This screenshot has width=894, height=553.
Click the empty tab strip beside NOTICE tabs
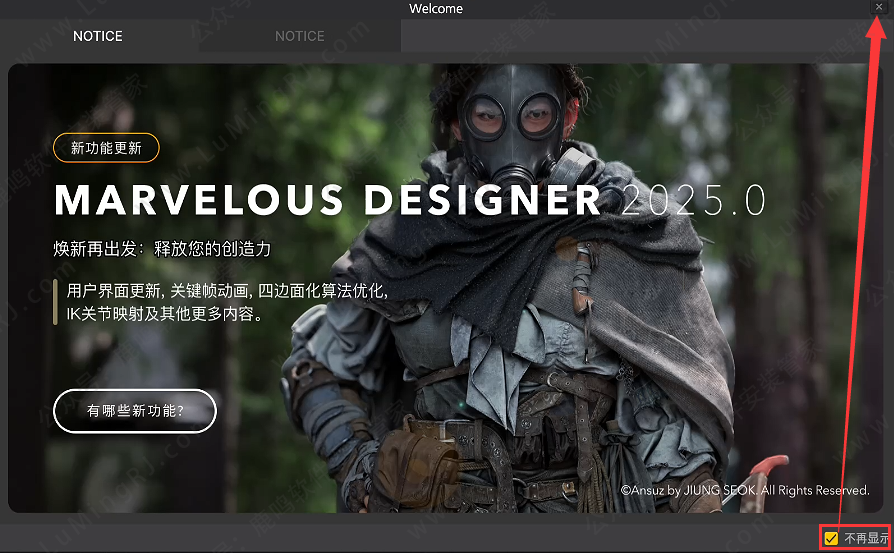pos(640,36)
